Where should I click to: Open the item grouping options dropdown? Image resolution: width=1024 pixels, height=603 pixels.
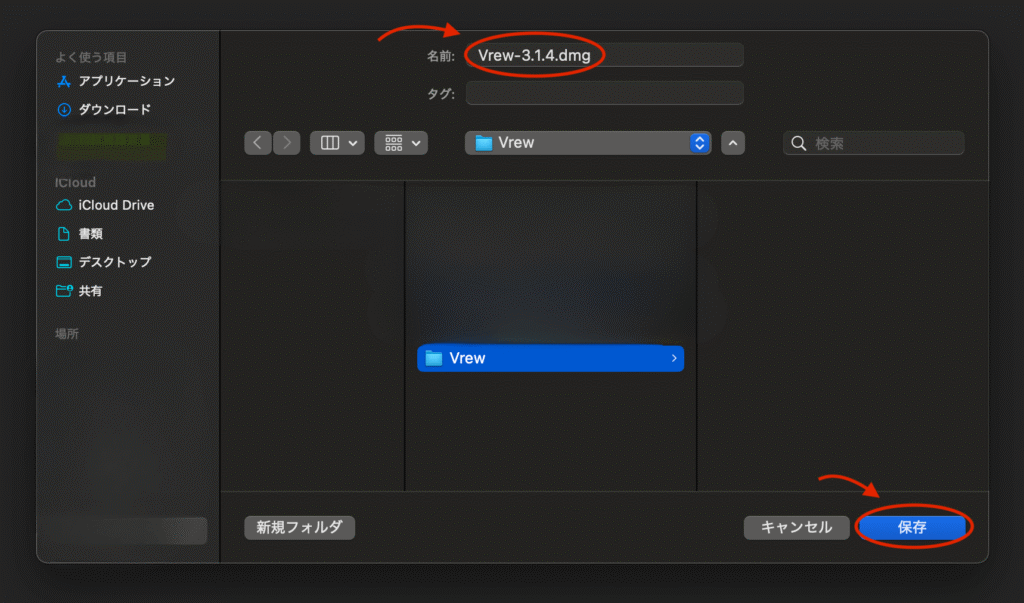(x=401, y=142)
